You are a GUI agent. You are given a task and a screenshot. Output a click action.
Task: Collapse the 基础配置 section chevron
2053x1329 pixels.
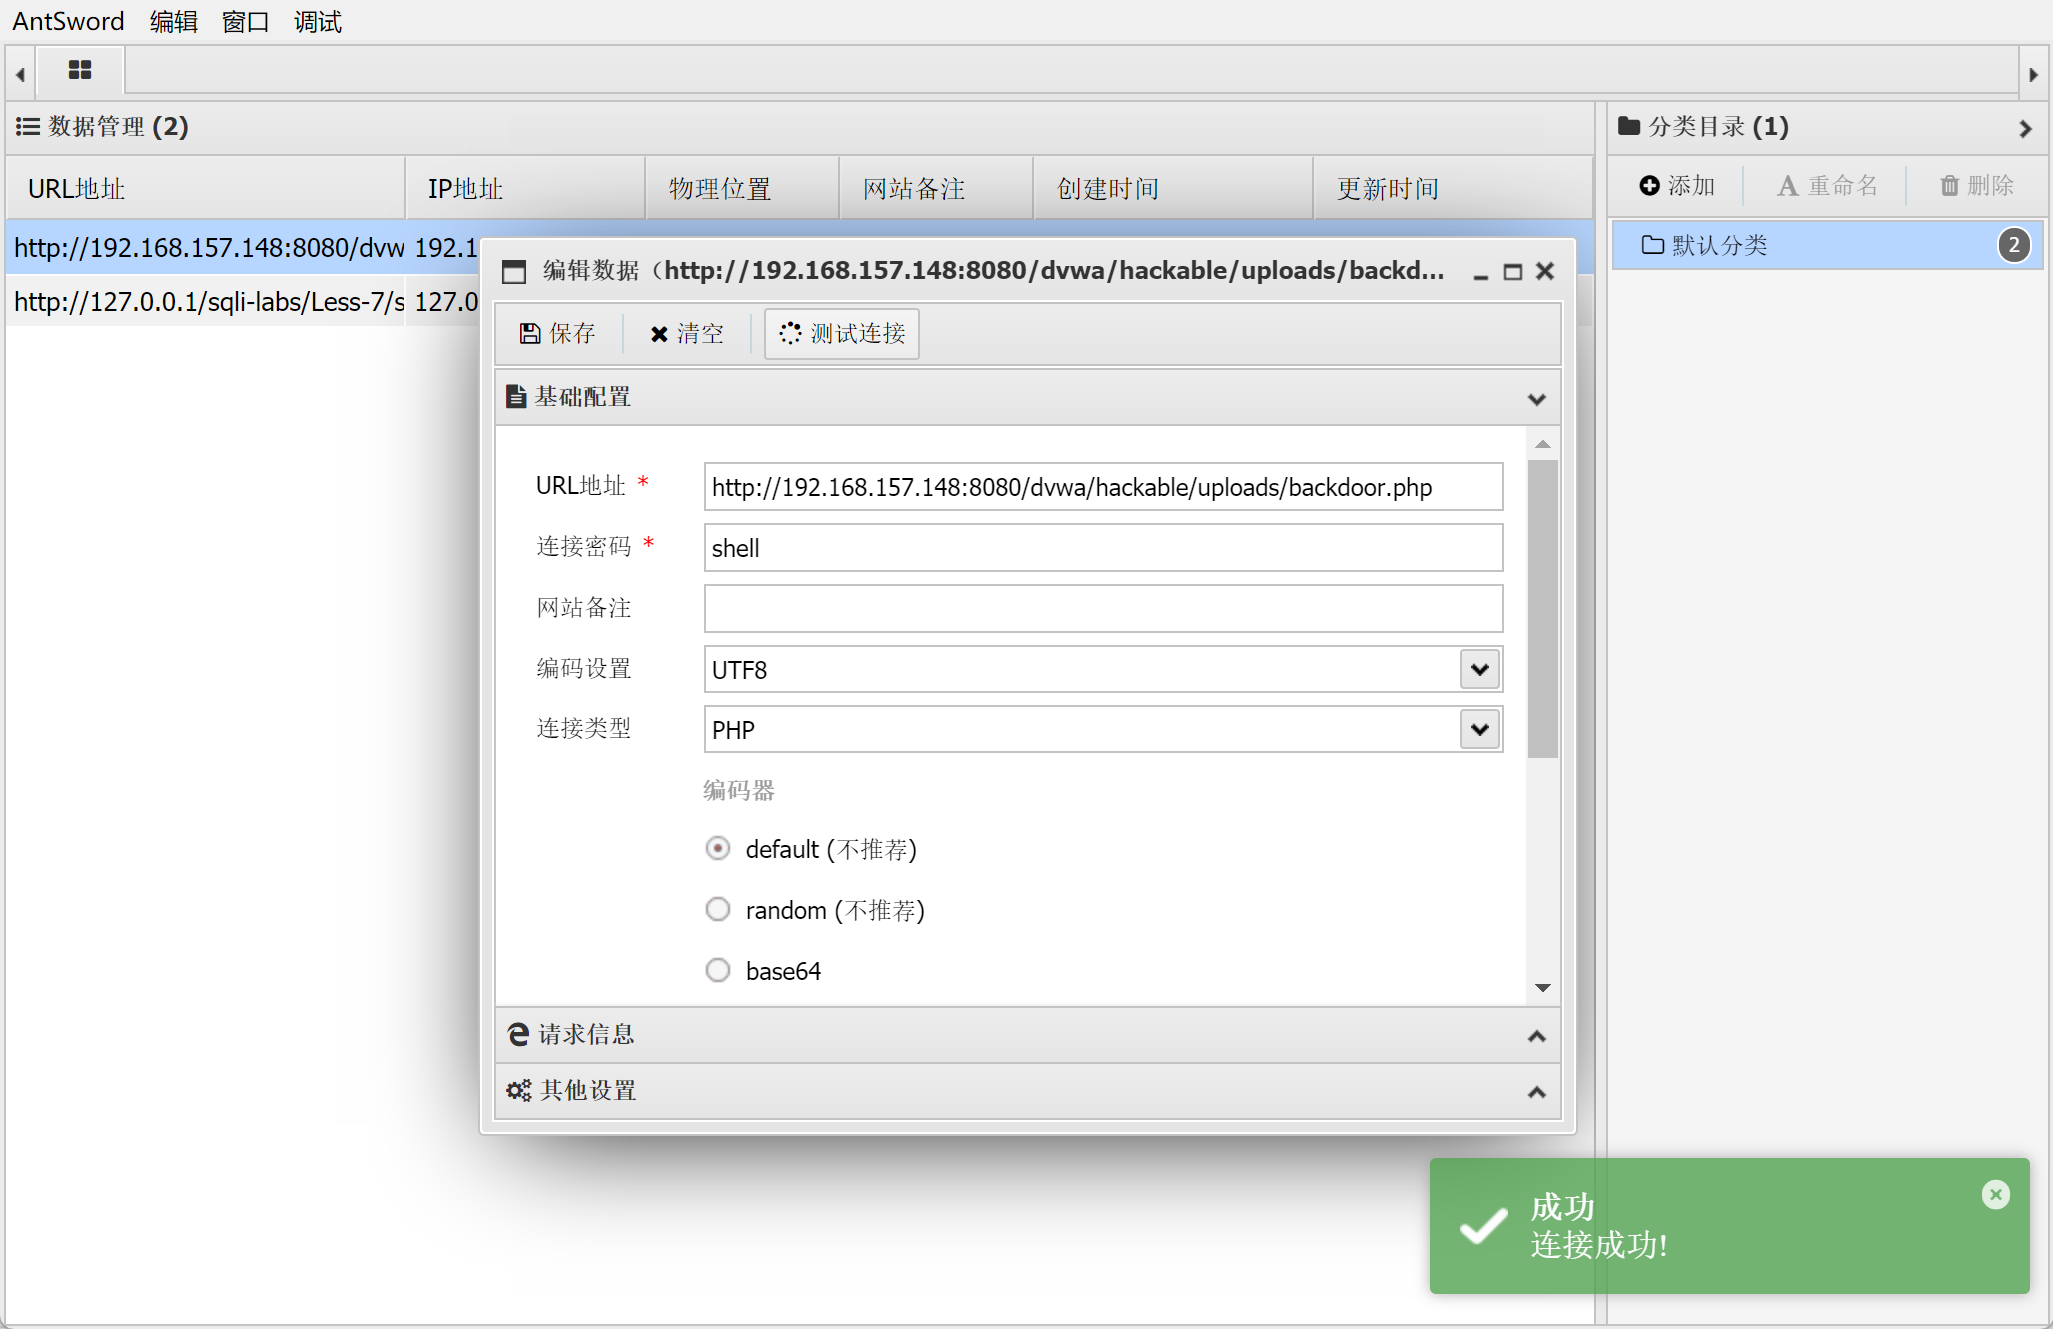click(1537, 399)
